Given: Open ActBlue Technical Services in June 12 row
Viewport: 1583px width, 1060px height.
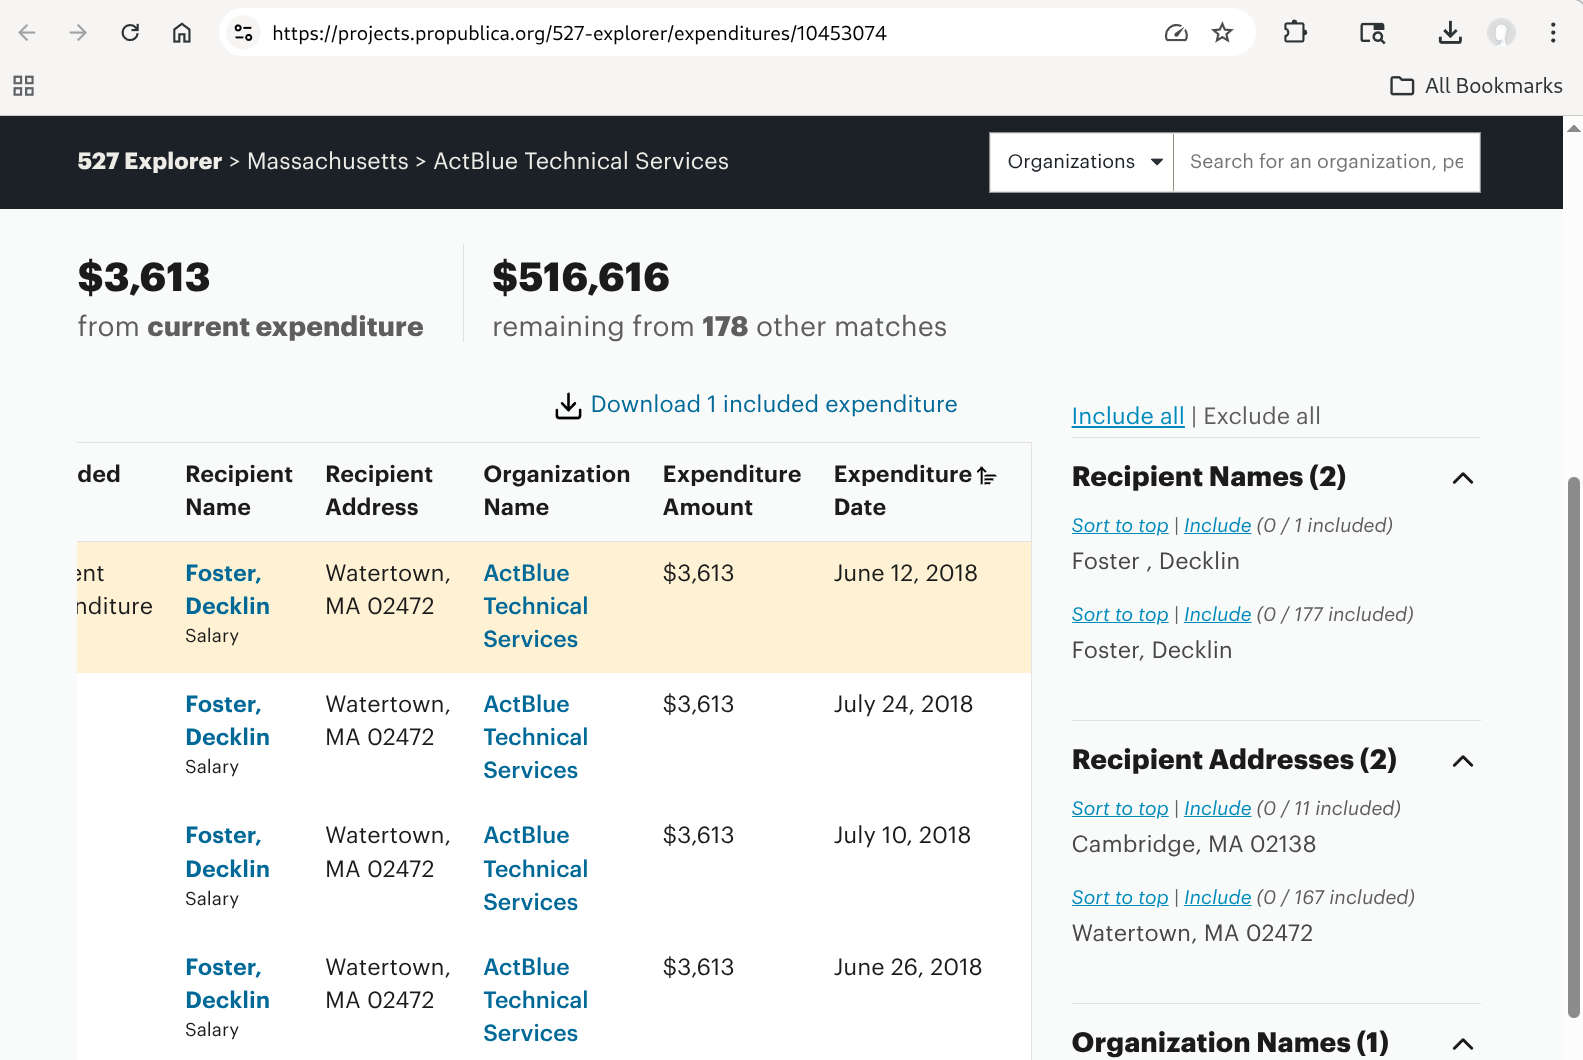Looking at the screenshot, I should [535, 606].
